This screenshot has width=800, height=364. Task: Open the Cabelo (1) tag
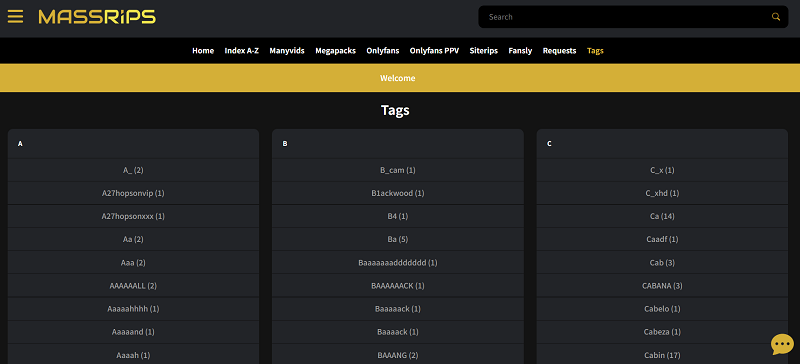pos(662,308)
